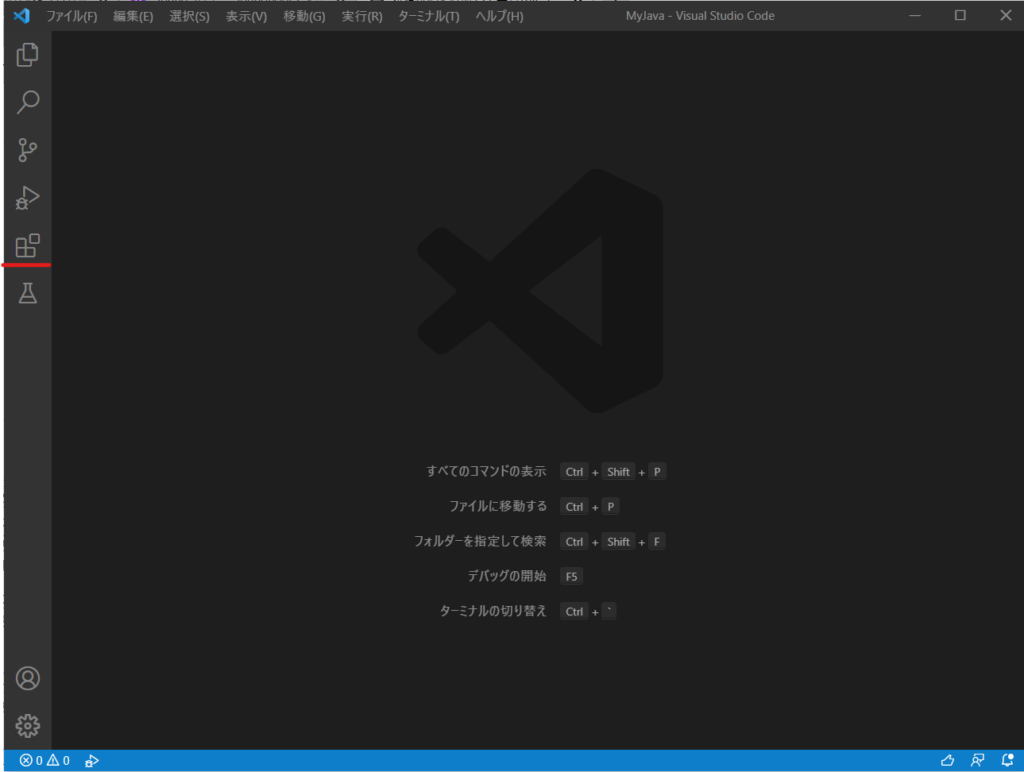Open the Manage gear icon

28,726
